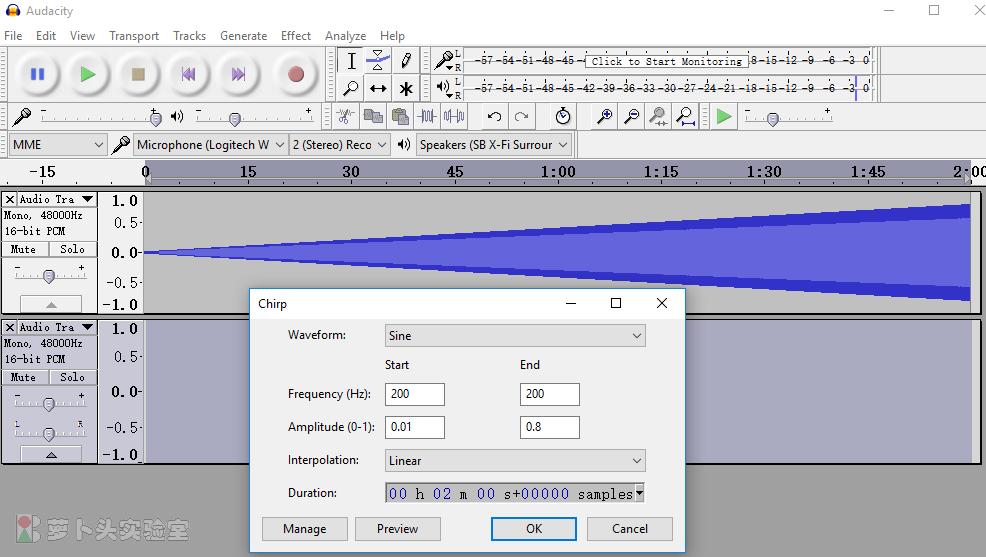Collapse the first audio track
The width and height of the screenshot is (986, 557).
tap(51, 304)
